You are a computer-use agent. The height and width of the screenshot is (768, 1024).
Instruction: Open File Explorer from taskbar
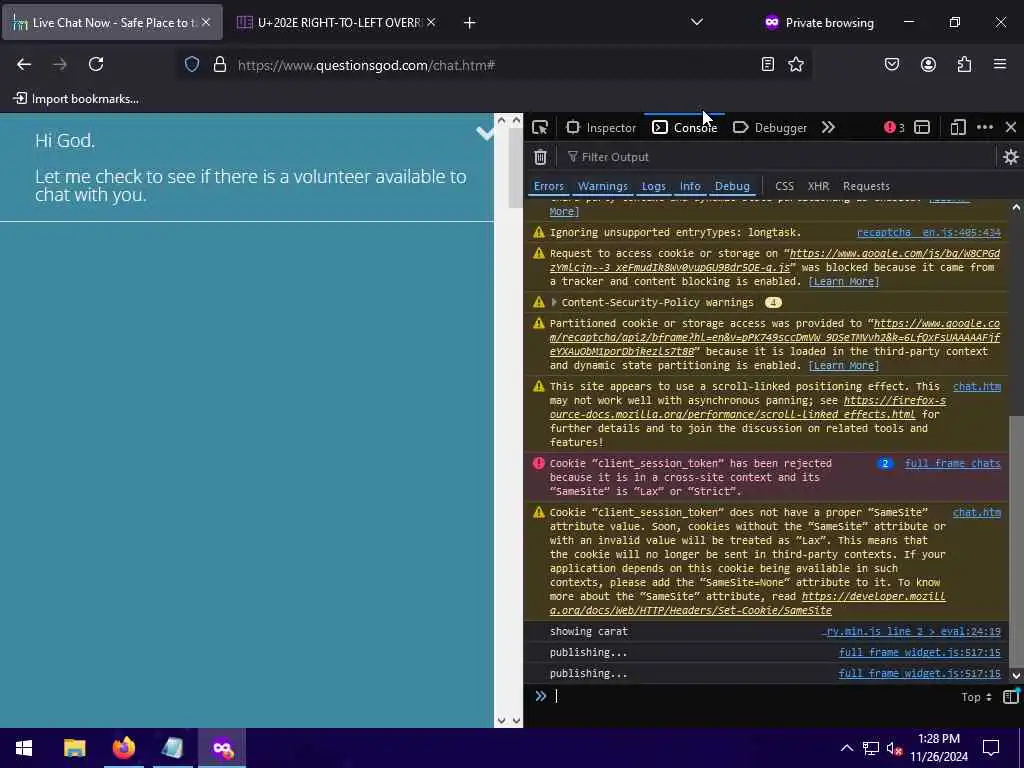74,748
